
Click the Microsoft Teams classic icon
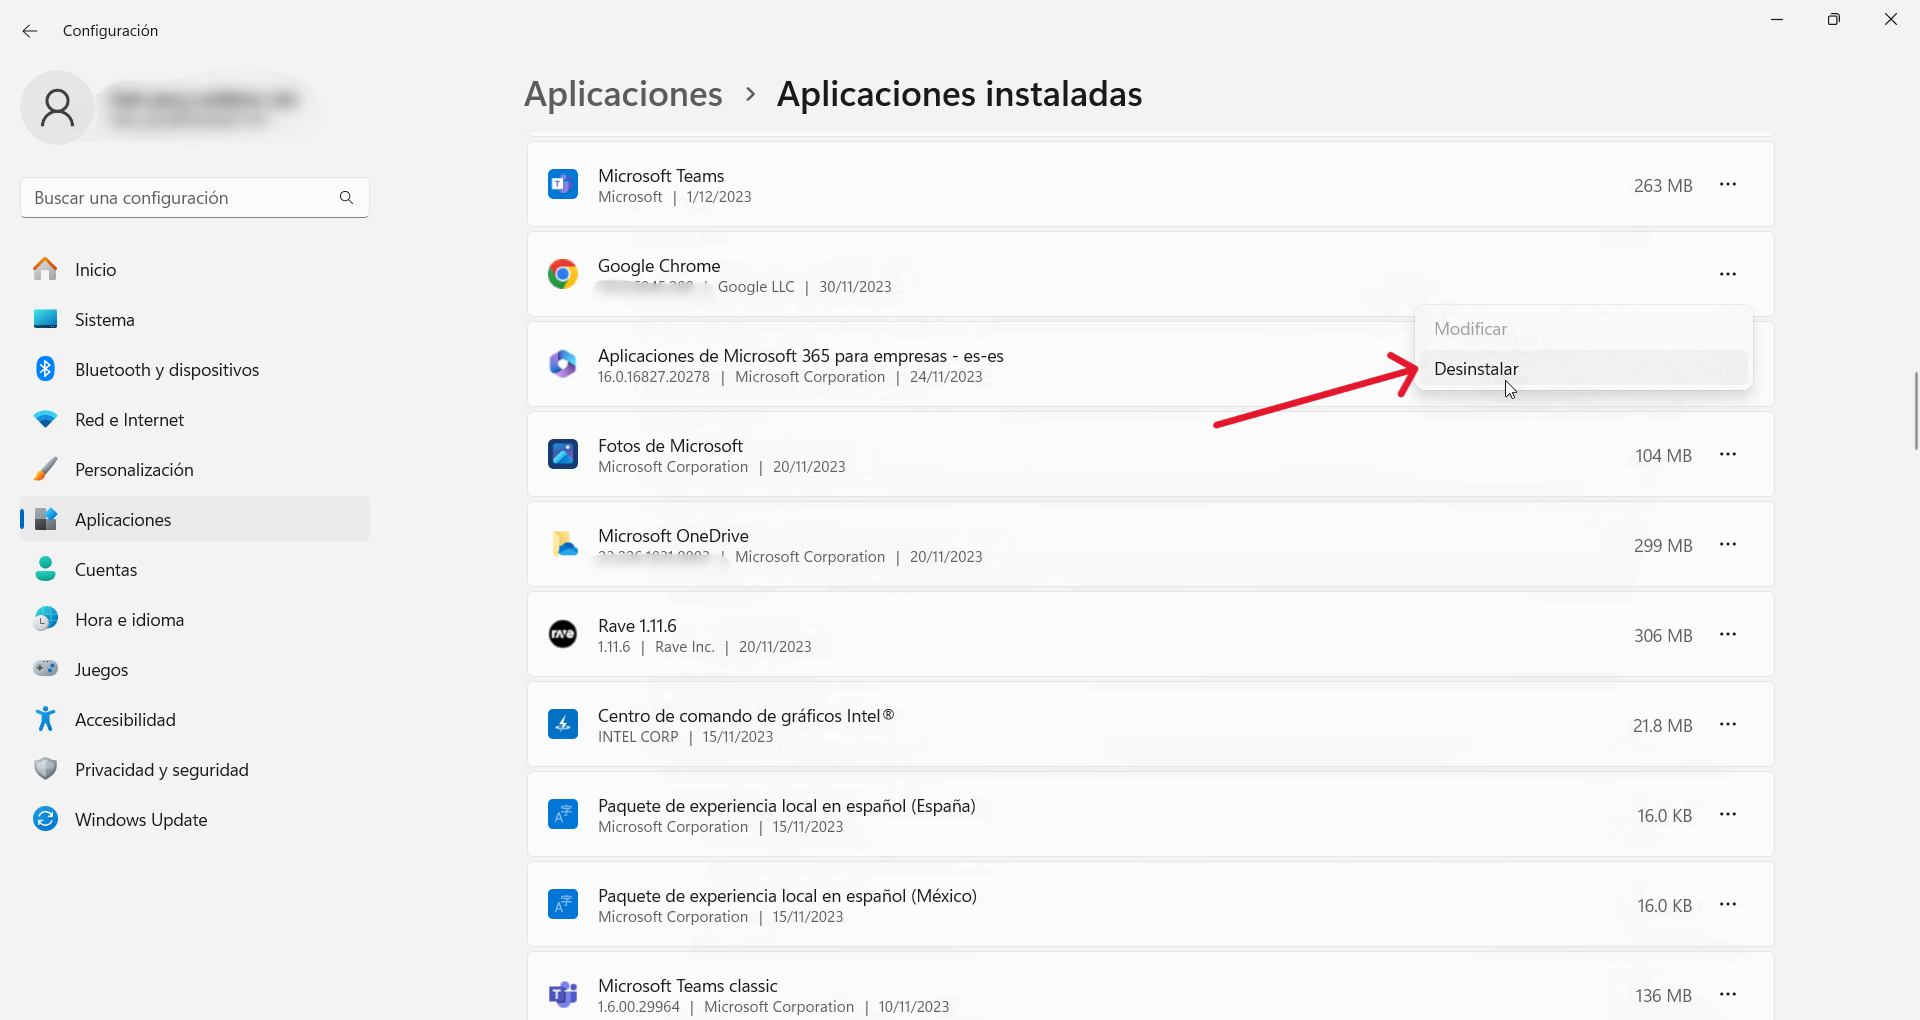pos(563,994)
